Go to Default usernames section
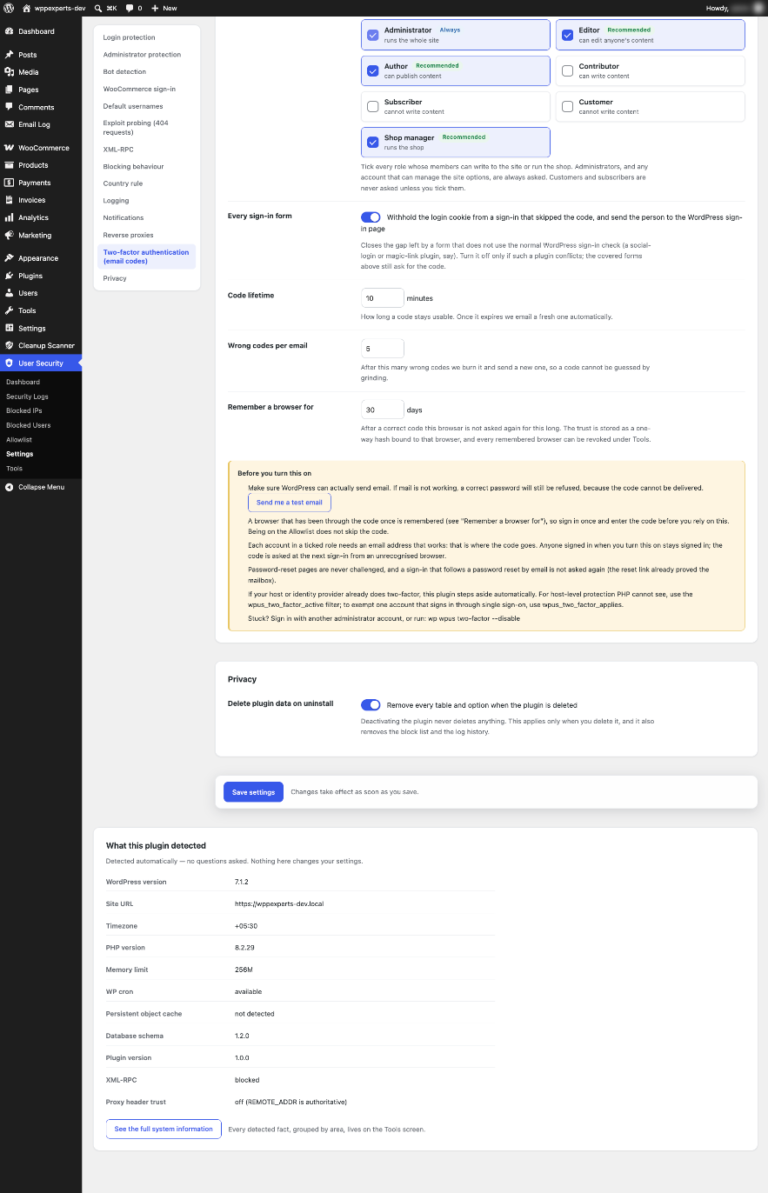 coord(132,107)
